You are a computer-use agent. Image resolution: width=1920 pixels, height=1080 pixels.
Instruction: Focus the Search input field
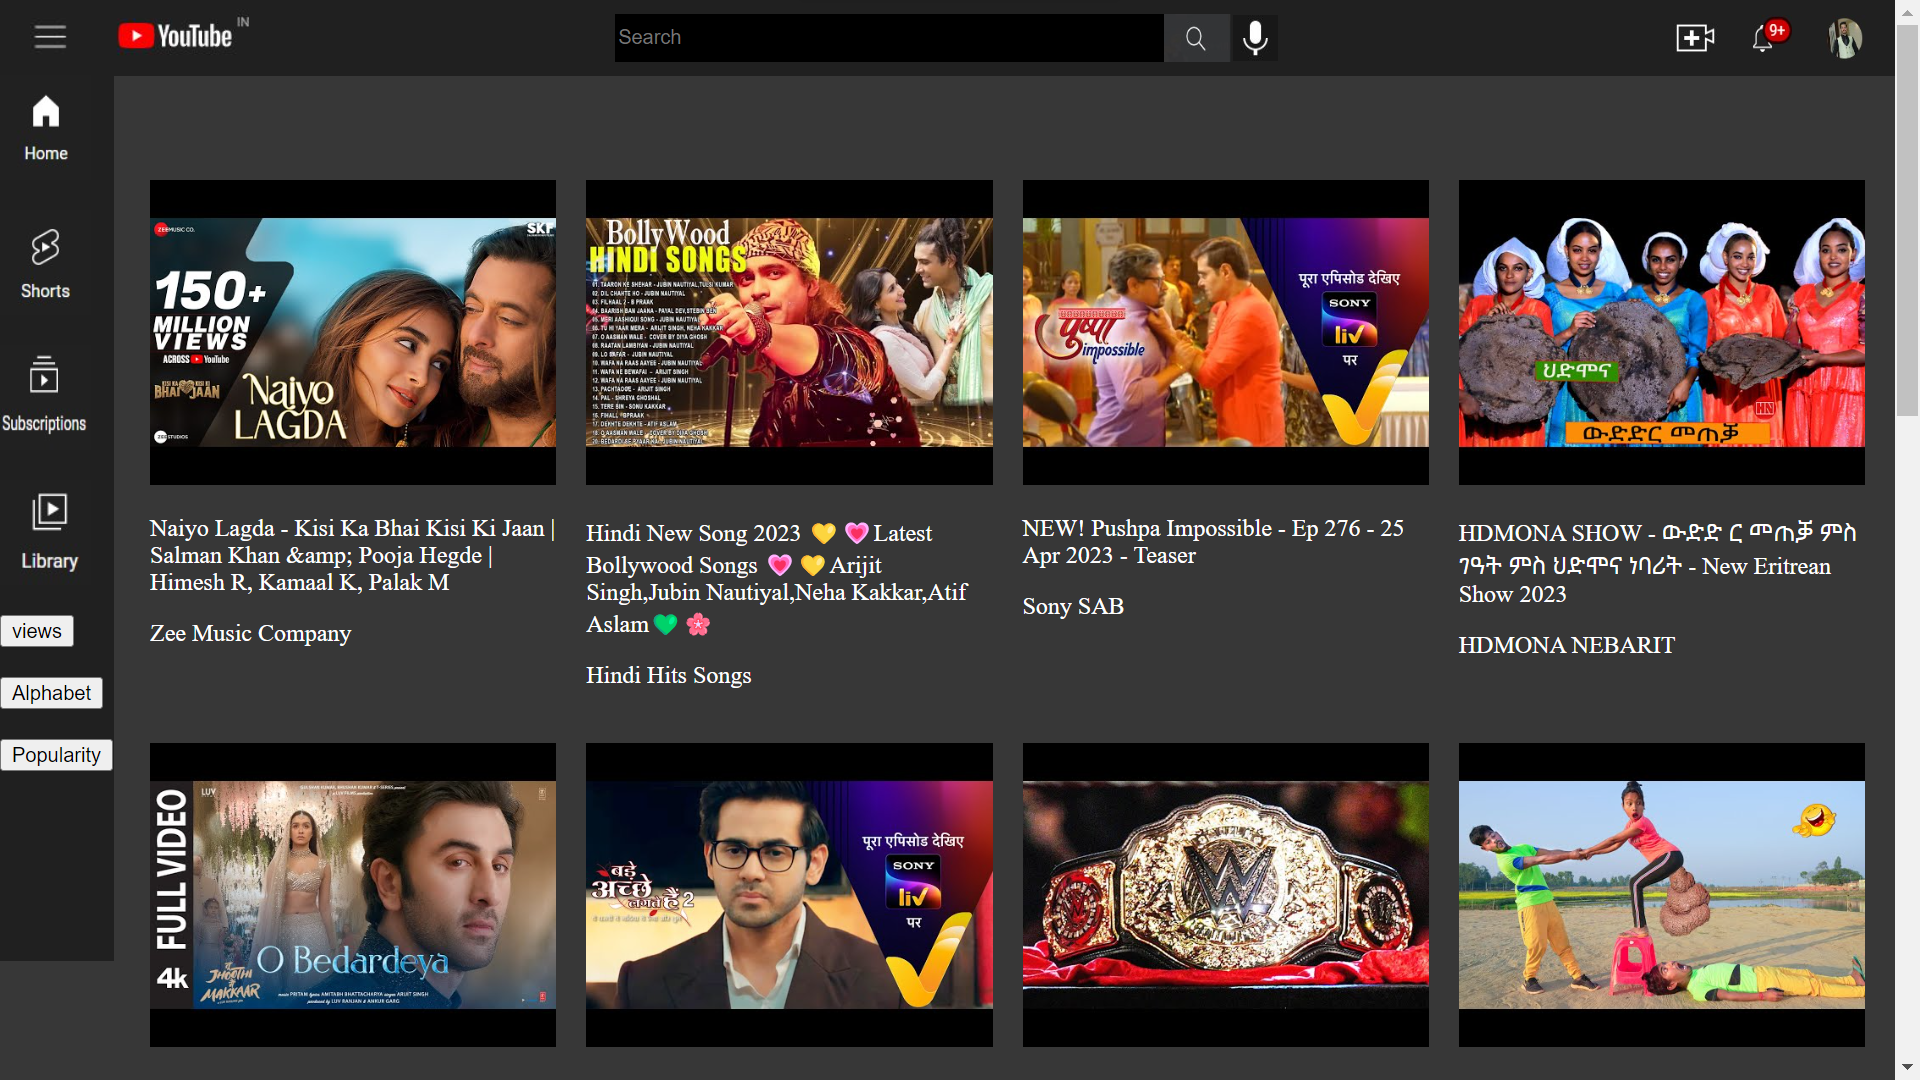888,38
